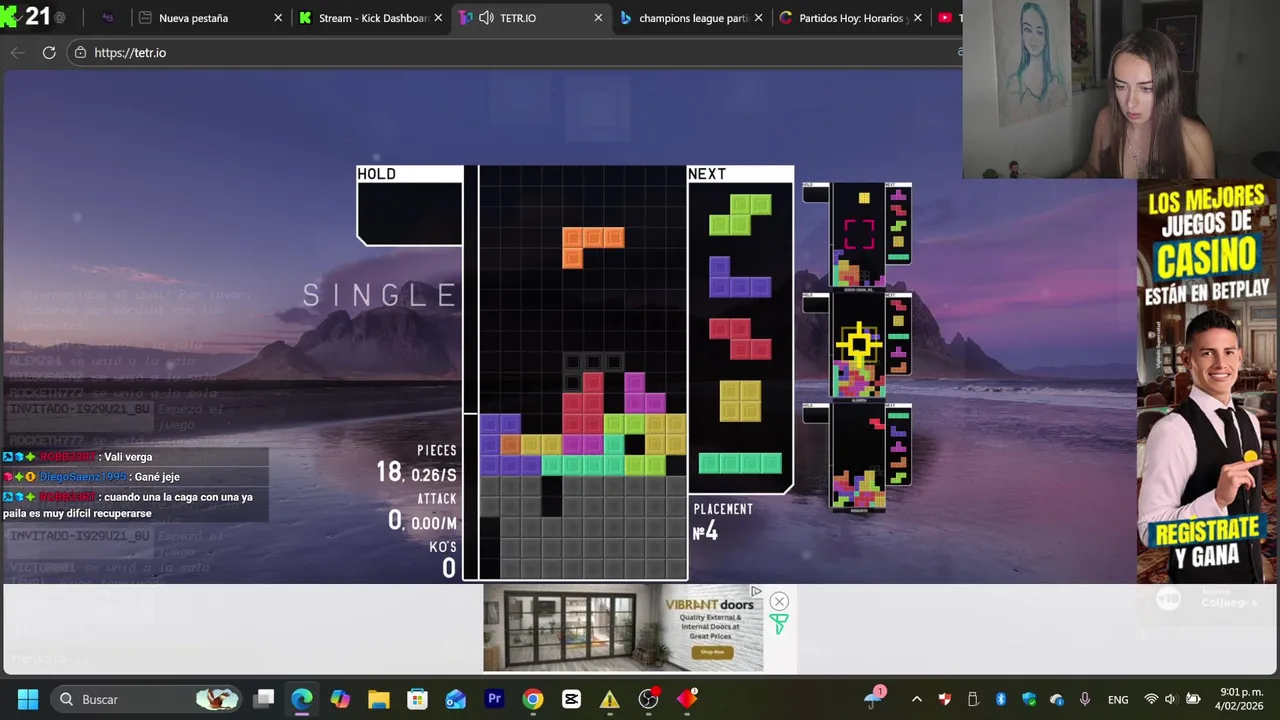Mute the TETR.IO tab audio icon
Screen dimensions: 1280x720
(x=486, y=18)
